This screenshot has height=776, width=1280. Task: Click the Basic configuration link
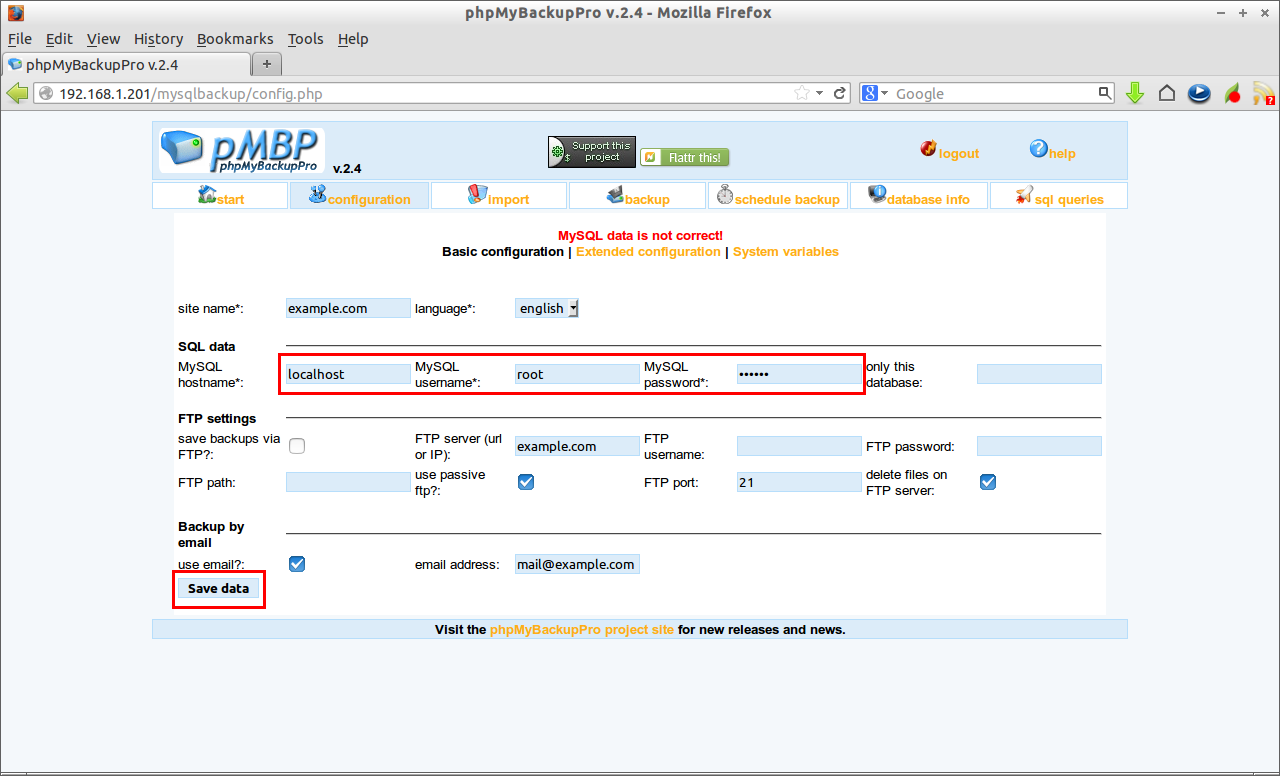[x=503, y=252]
